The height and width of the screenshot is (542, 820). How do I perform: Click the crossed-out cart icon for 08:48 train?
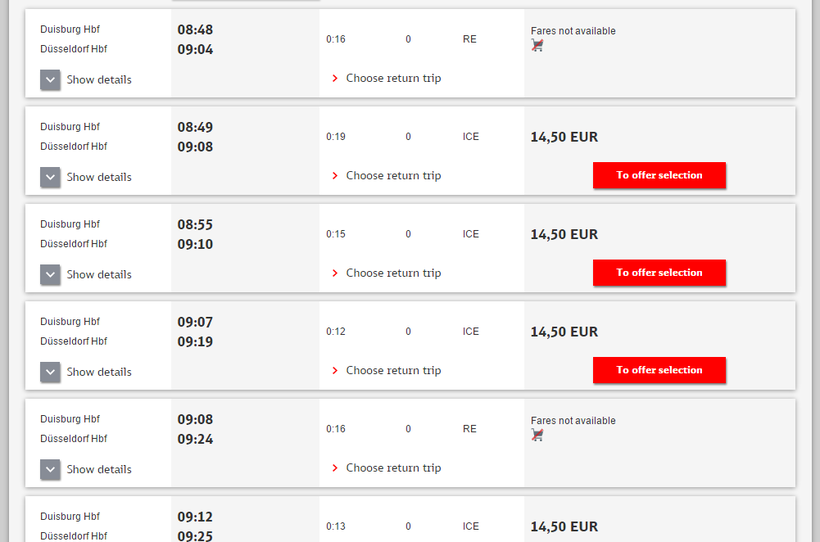pos(537,45)
